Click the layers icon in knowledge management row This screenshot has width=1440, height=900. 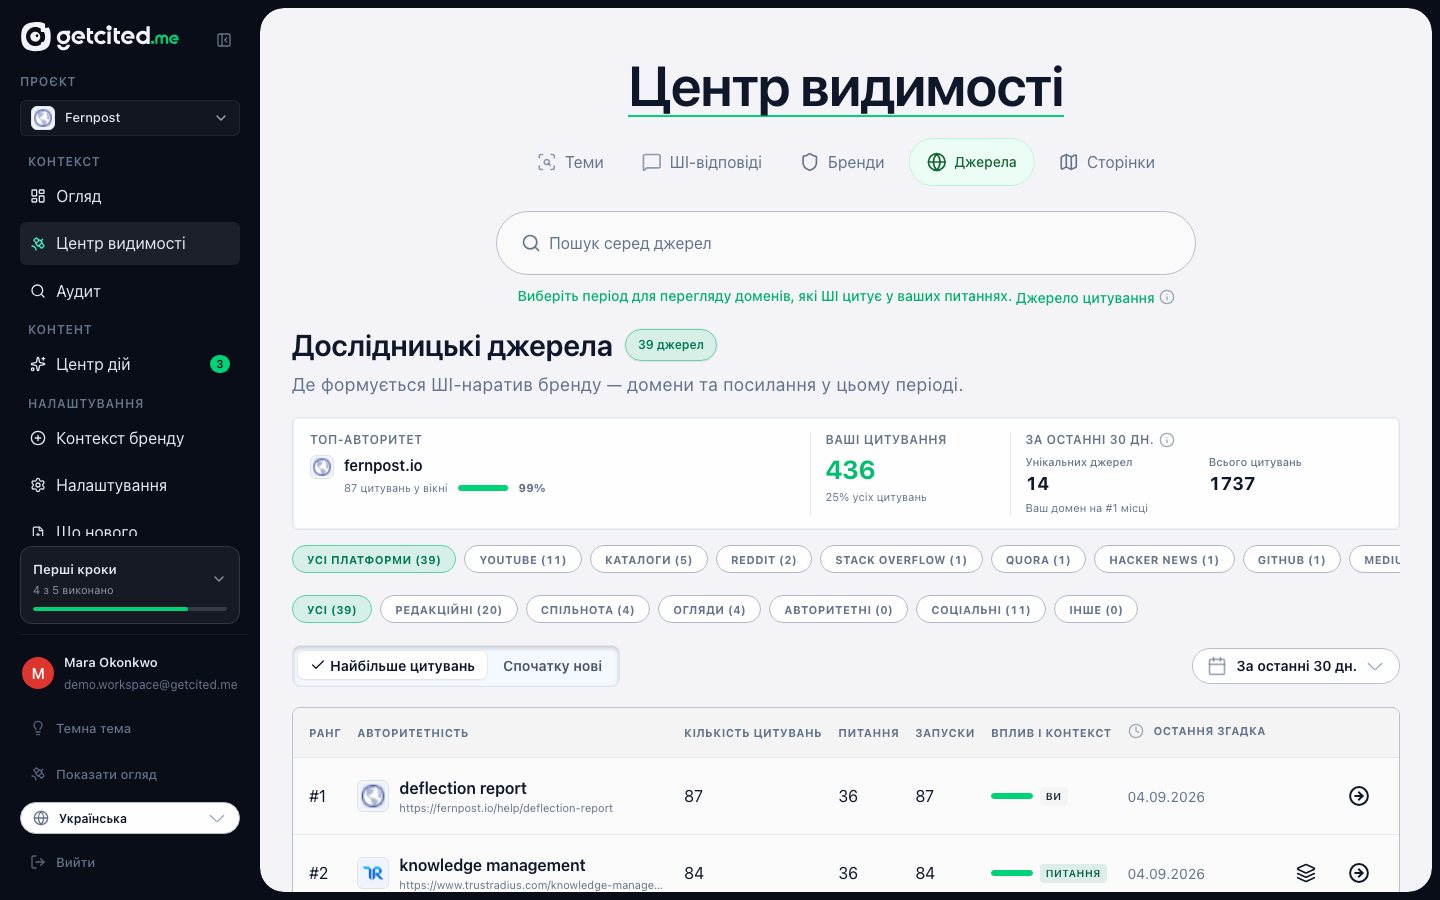pyautogui.click(x=1306, y=873)
